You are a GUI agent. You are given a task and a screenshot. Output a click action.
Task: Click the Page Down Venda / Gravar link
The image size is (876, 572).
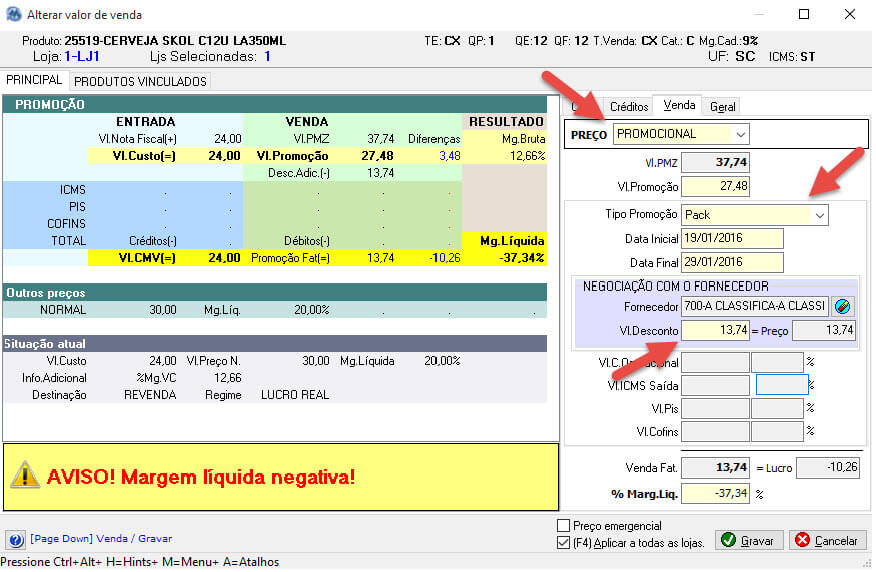[101, 538]
